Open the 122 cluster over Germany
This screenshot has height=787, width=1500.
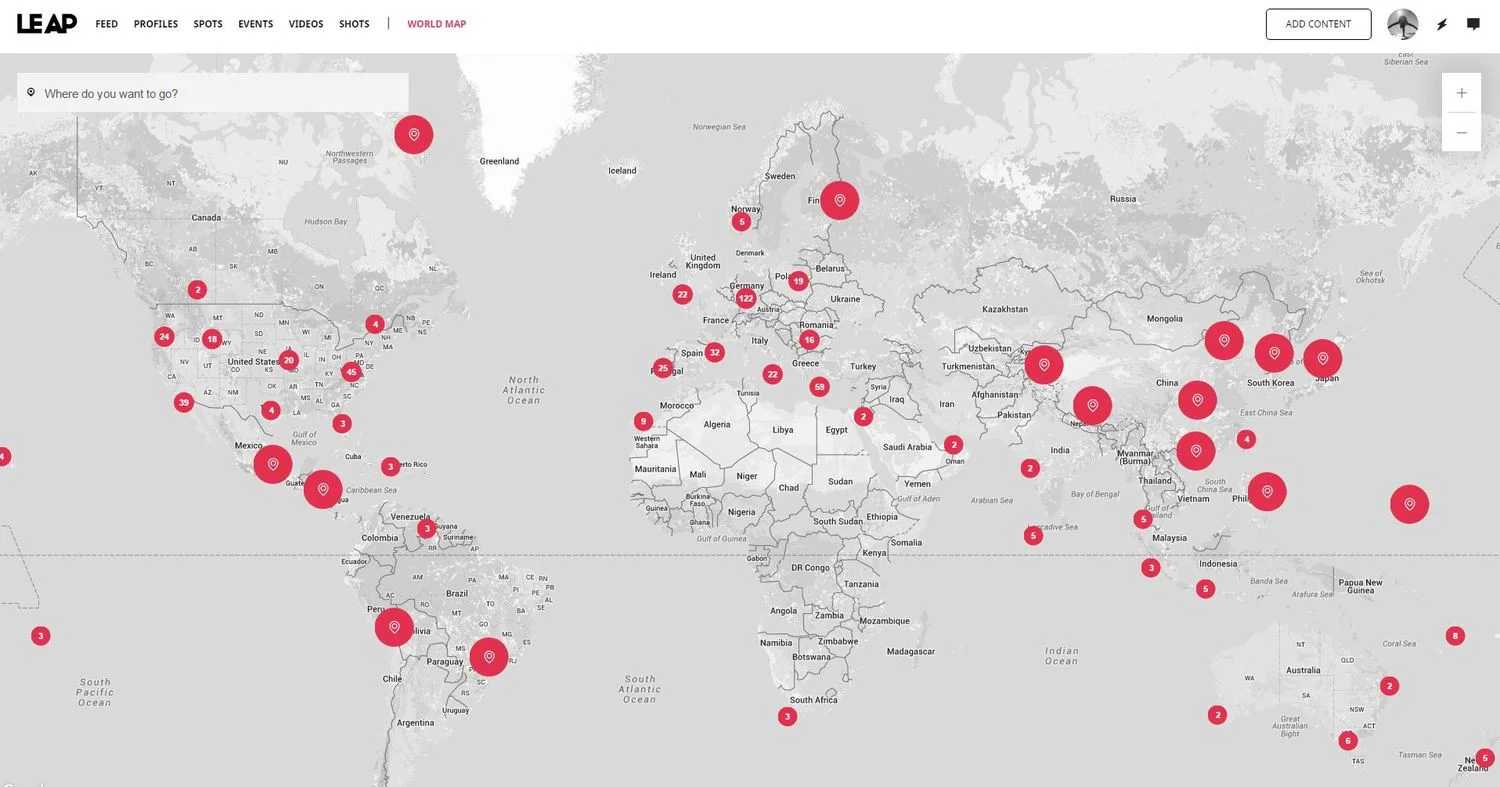pos(745,298)
